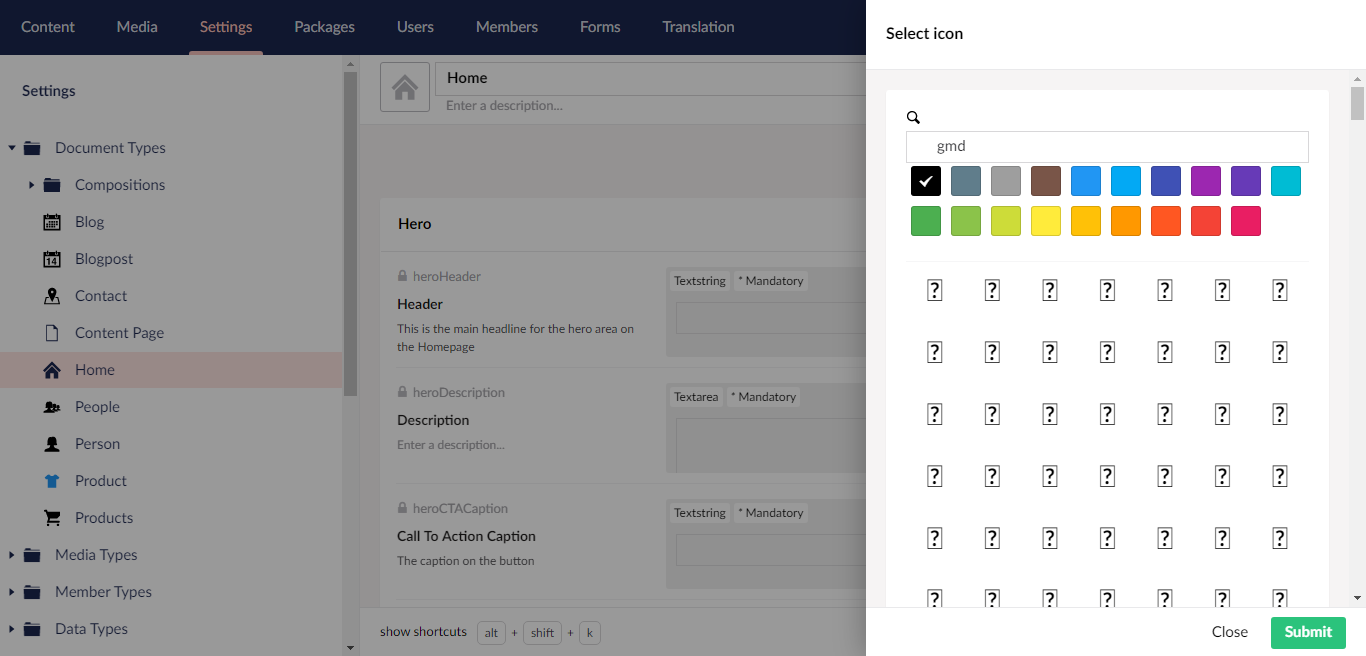Click the green Submit button

coord(1308,632)
